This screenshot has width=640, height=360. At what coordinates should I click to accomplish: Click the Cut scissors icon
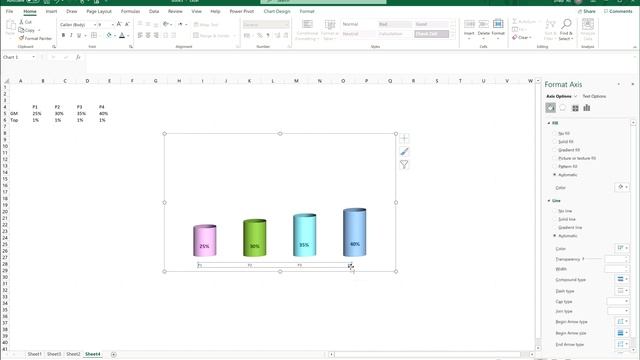coord(22,22)
